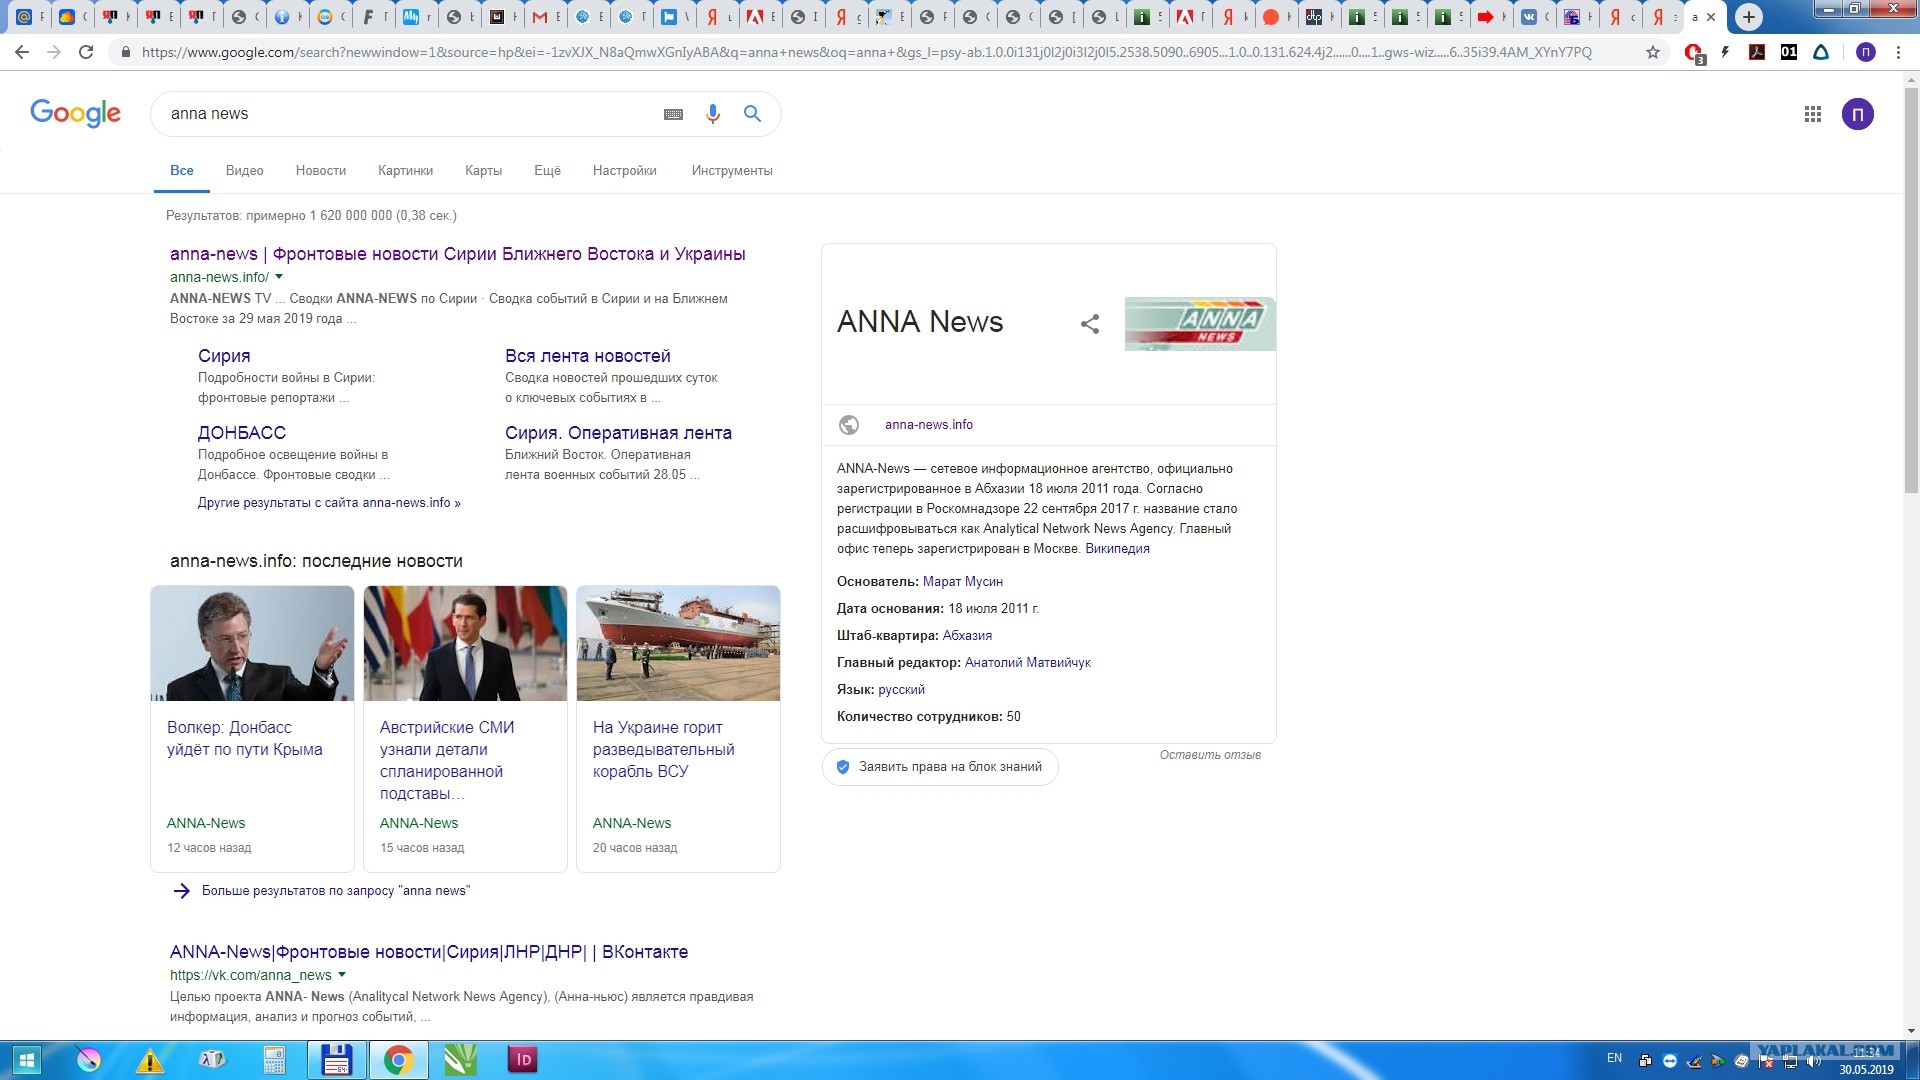1920x1080 pixels.
Task: Reload the current page
Action: (x=86, y=52)
